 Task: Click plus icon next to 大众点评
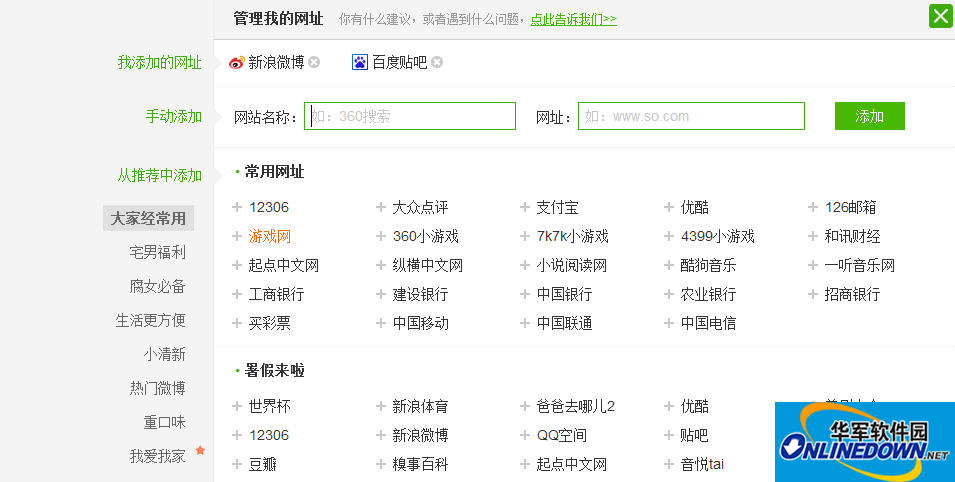coord(381,207)
